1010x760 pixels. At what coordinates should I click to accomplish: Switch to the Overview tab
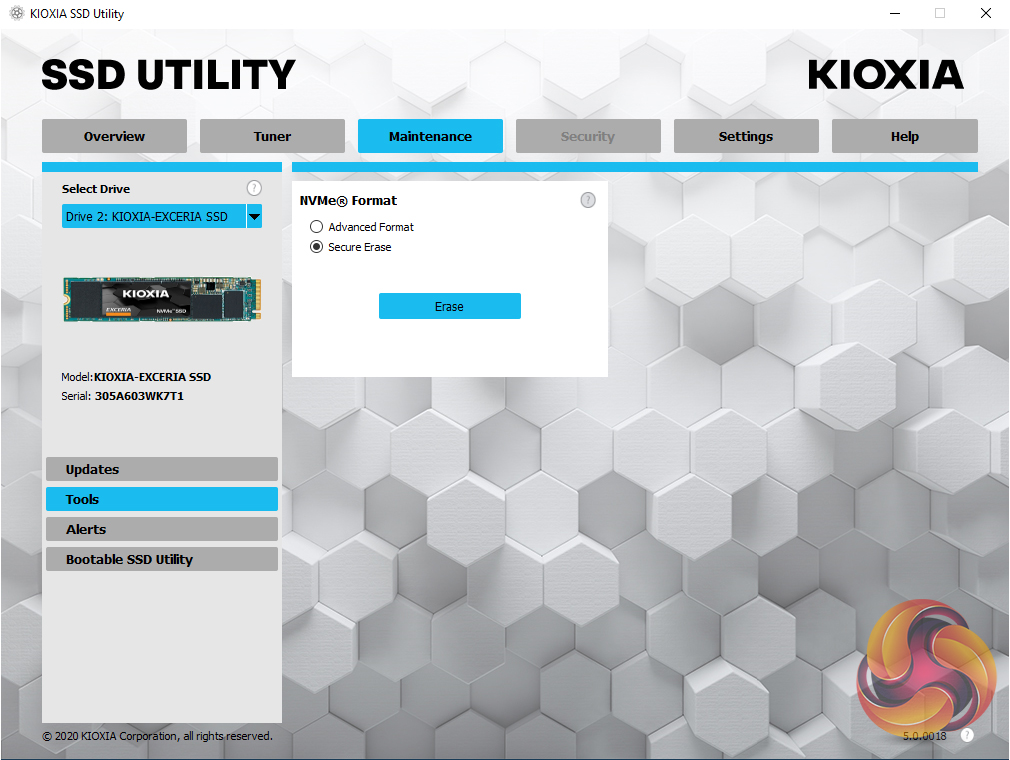(115, 136)
